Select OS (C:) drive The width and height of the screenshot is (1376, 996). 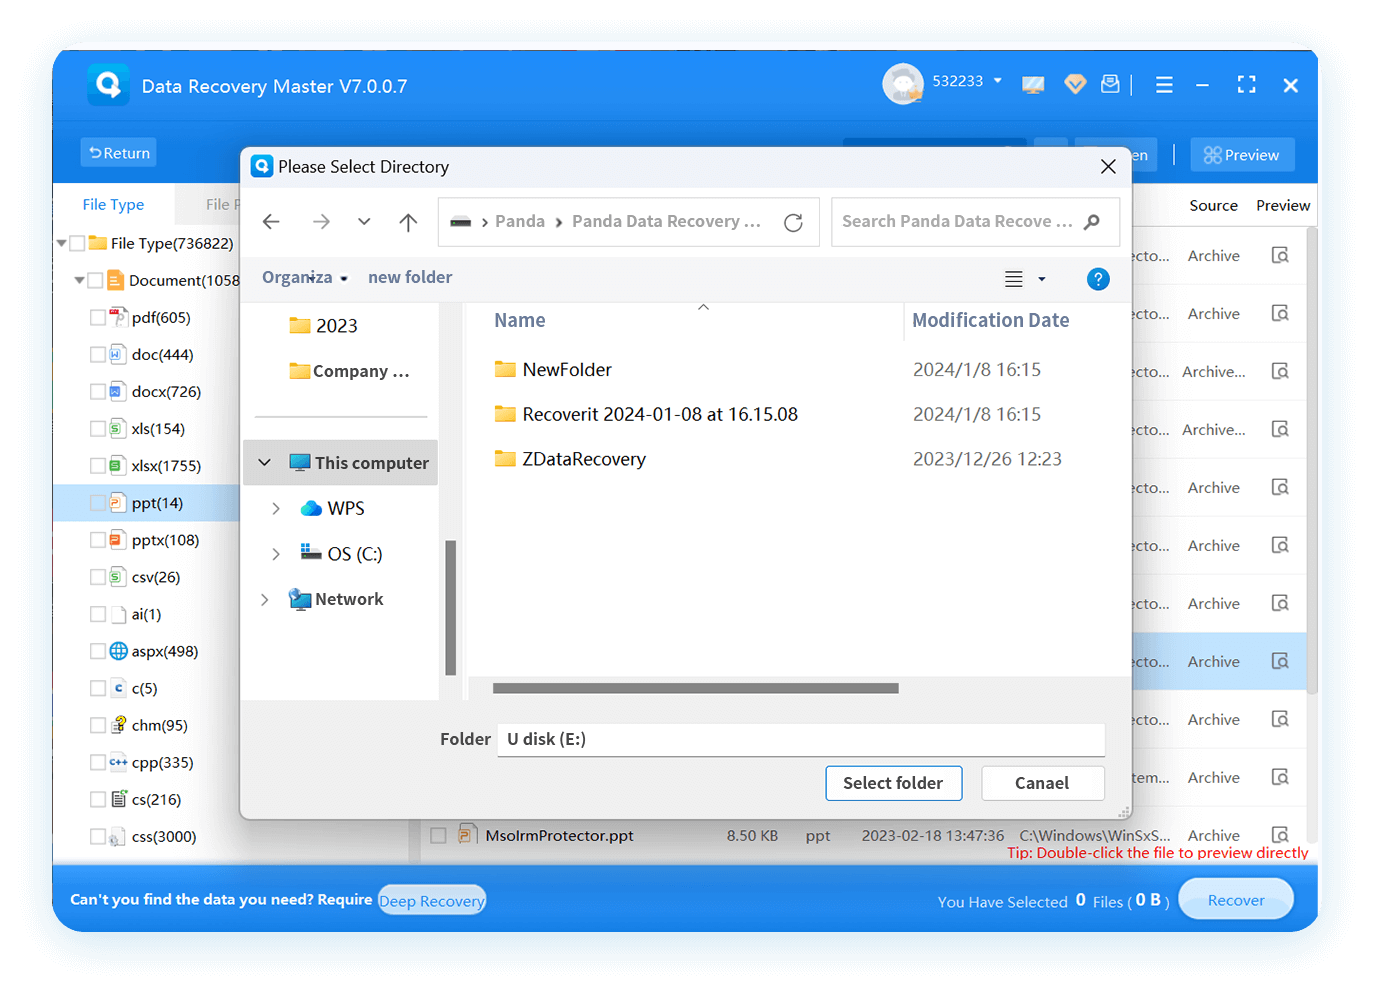tap(341, 553)
